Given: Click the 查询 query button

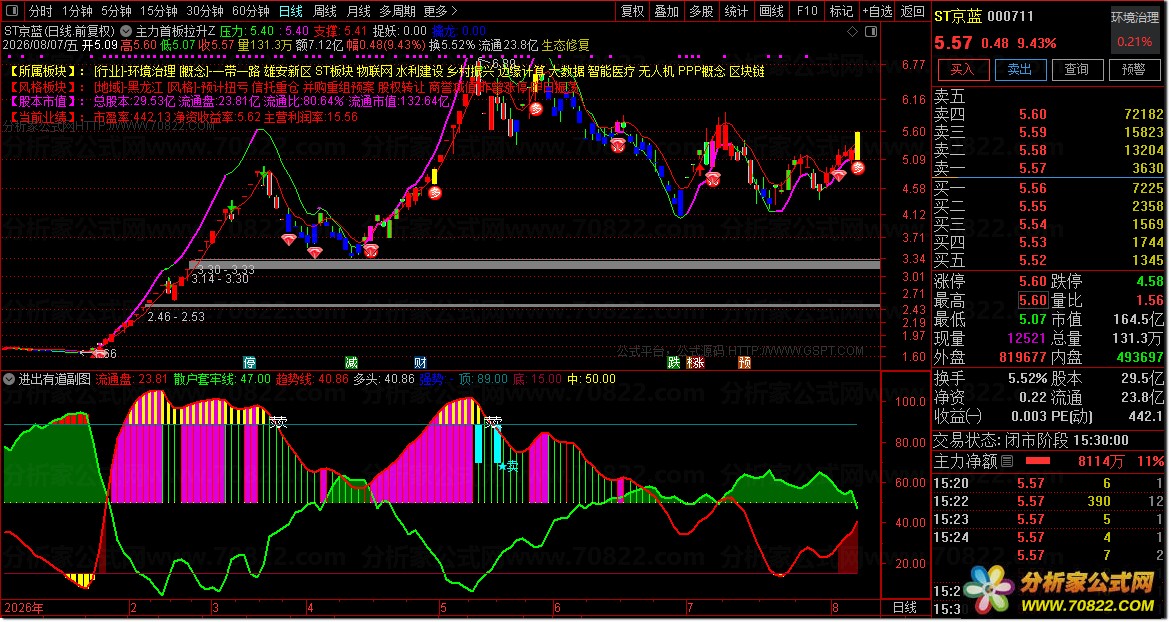Looking at the screenshot, I should tap(1076, 69).
